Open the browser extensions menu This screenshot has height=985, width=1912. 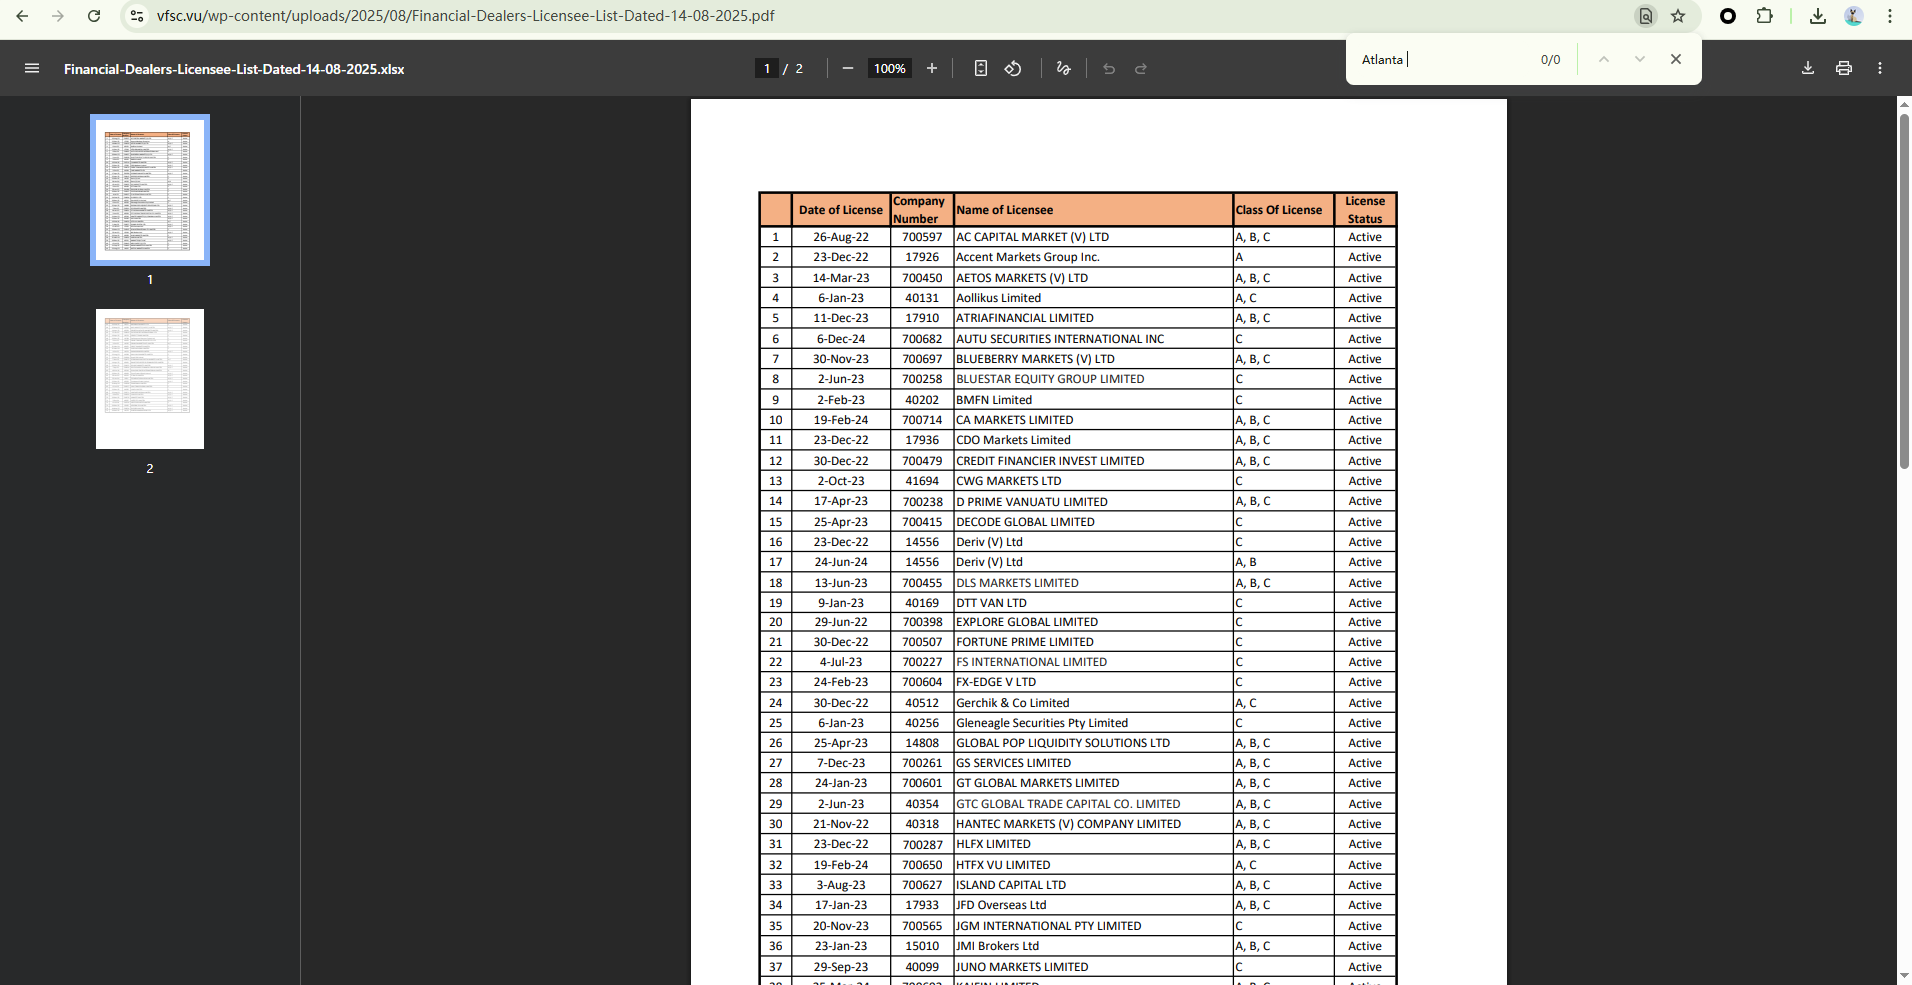(x=1765, y=16)
